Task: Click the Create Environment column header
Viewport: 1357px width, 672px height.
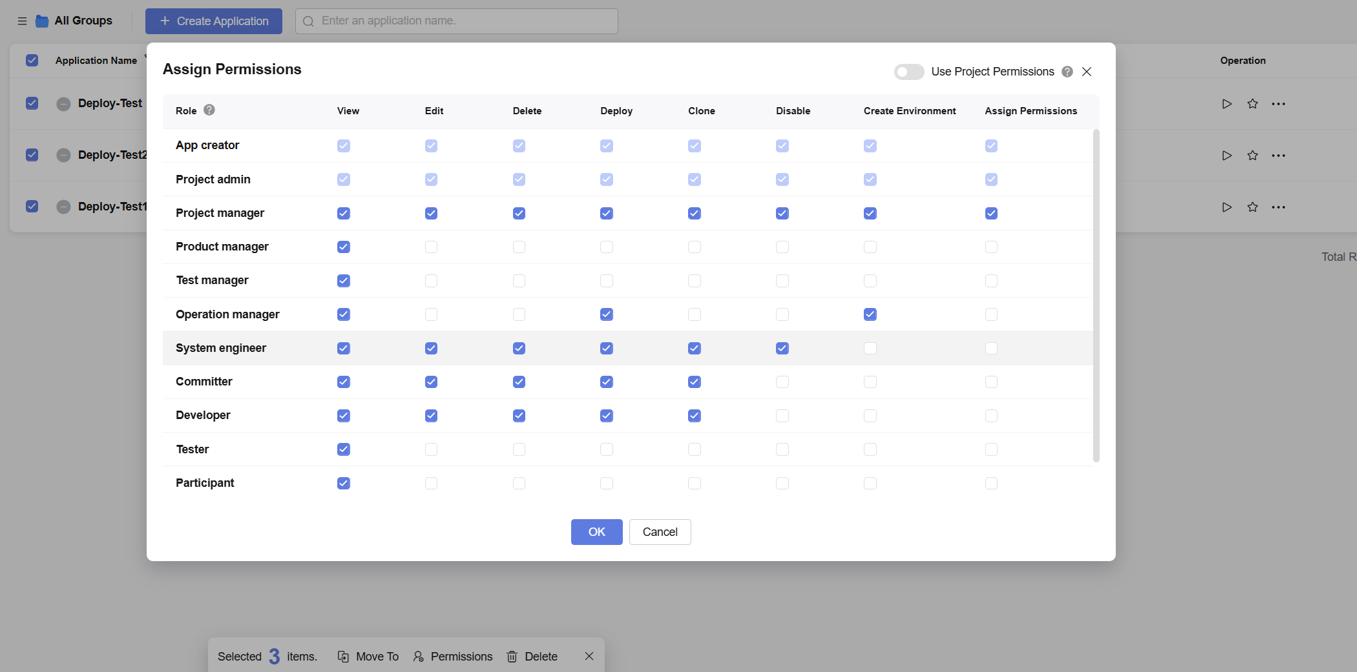Action: tap(909, 111)
